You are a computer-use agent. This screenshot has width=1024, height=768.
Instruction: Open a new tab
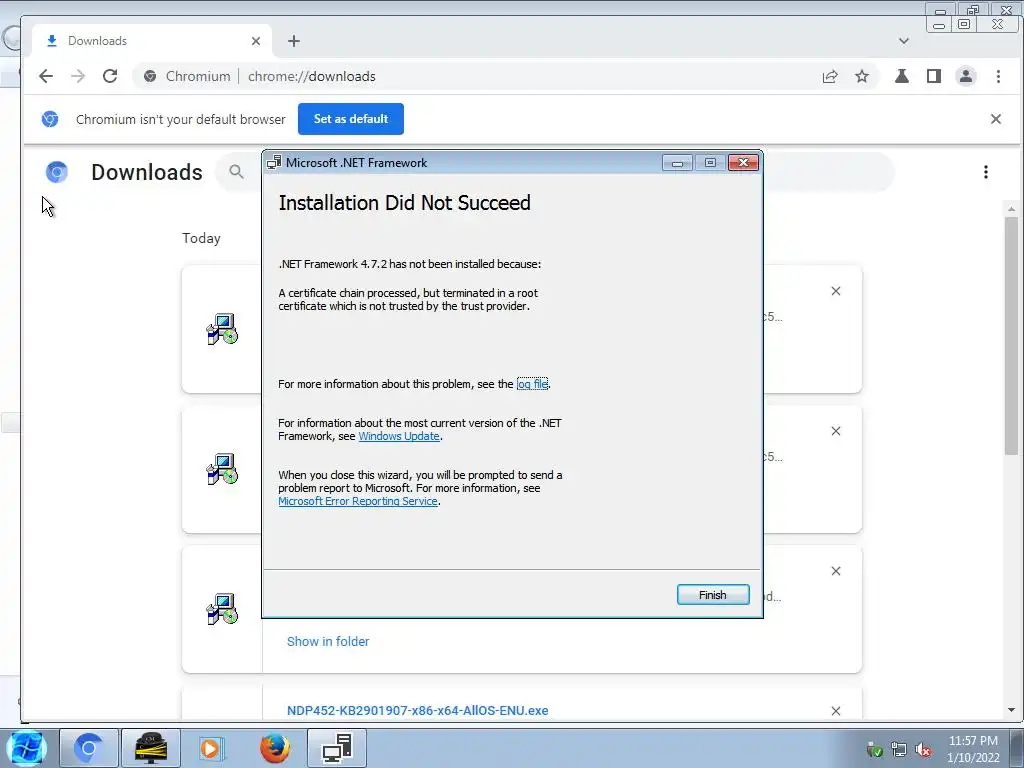click(294, 41)
